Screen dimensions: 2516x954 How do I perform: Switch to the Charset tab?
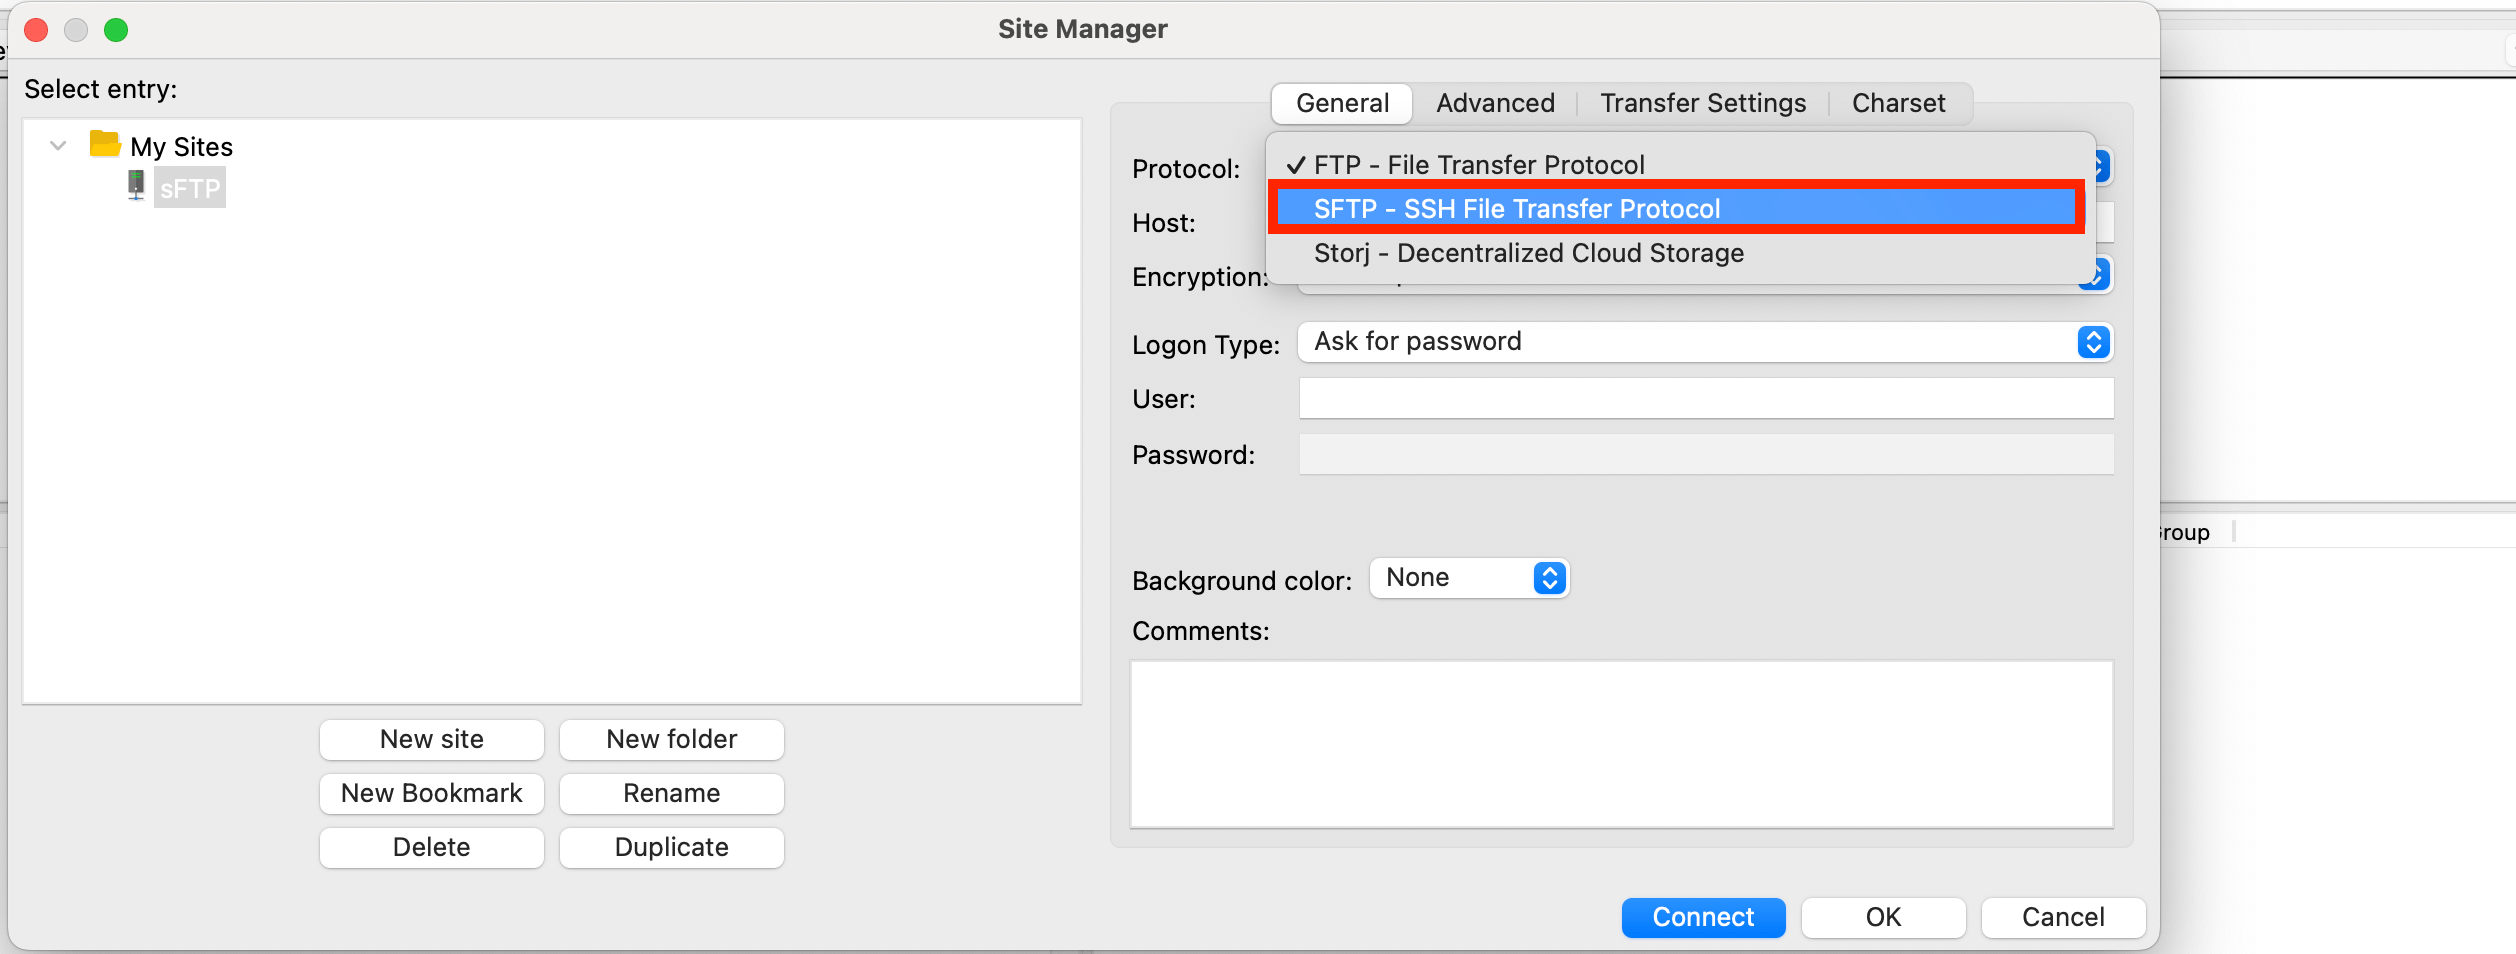[x=1898, y=103]
